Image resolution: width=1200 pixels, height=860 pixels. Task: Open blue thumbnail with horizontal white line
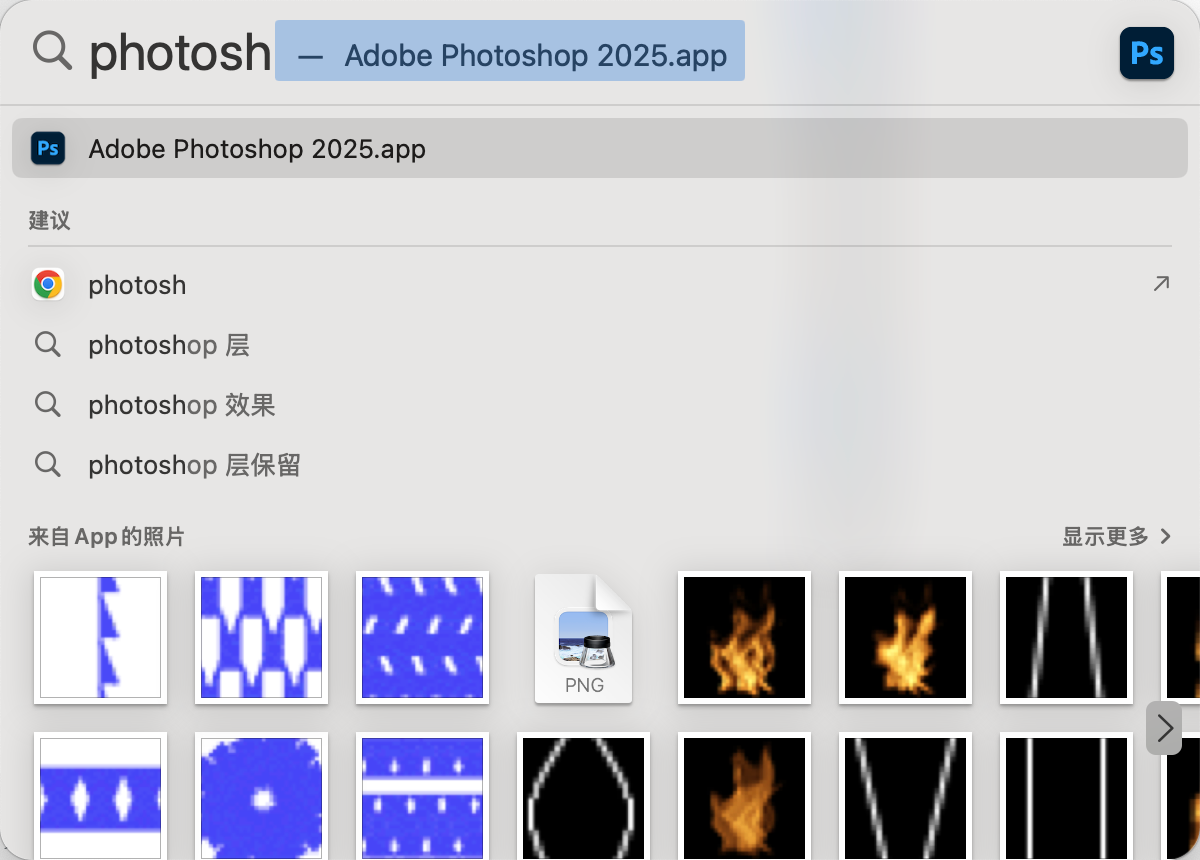click(422, 797)
